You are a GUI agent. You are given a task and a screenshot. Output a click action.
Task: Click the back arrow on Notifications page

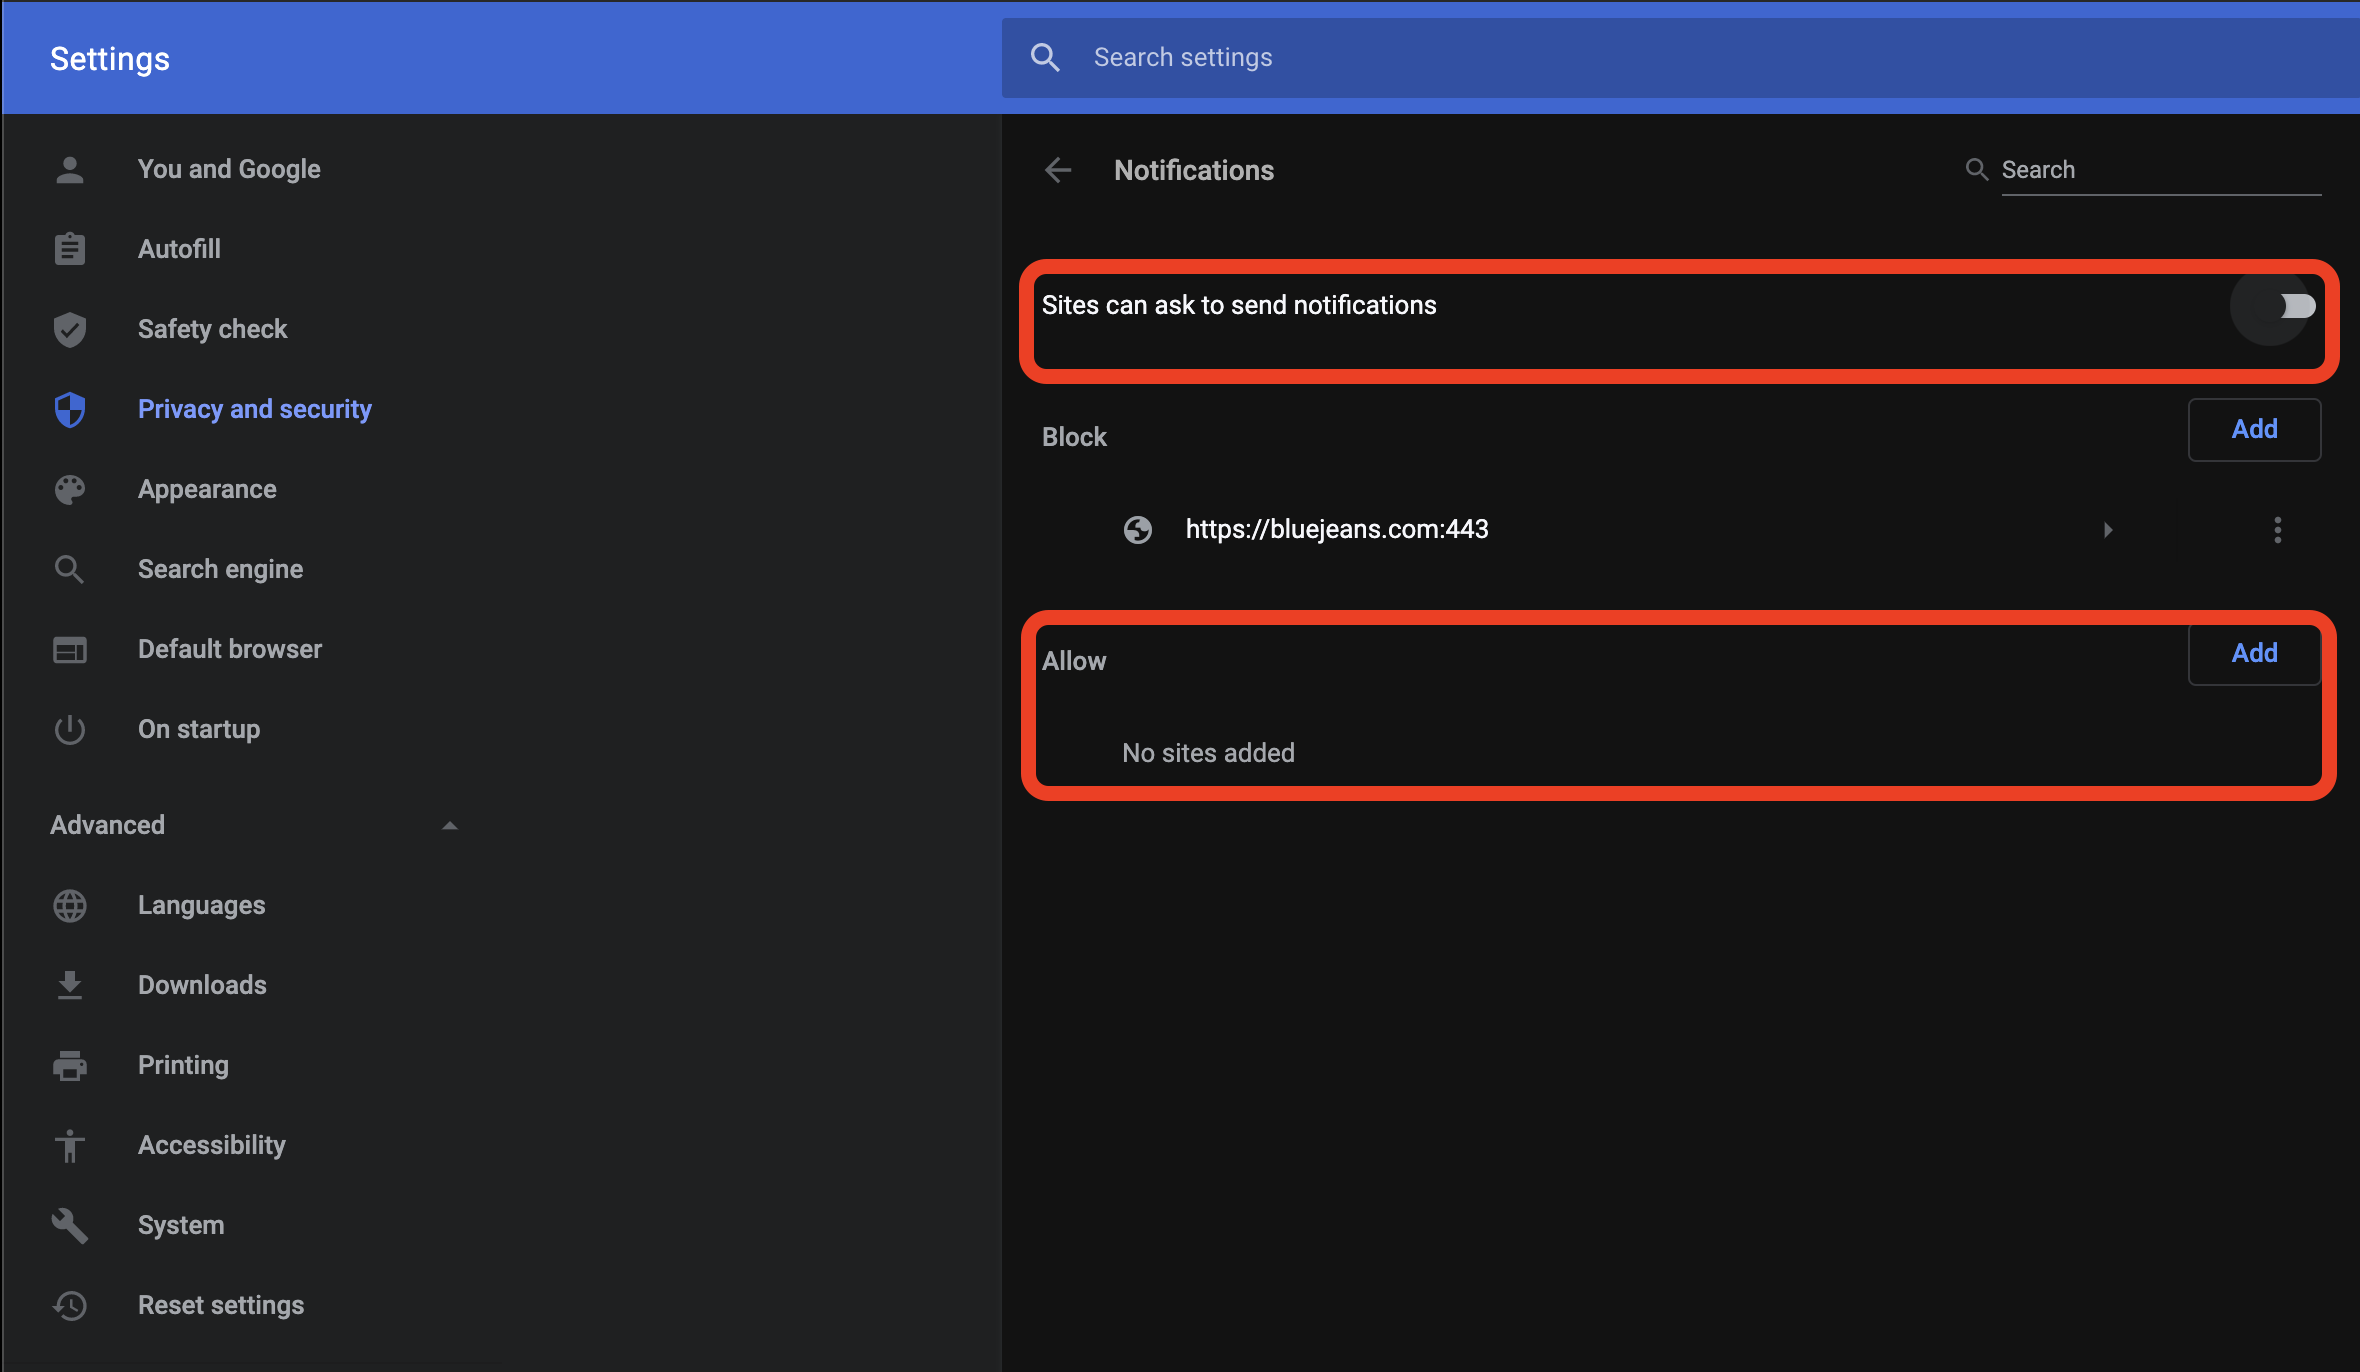point(1060,168)
